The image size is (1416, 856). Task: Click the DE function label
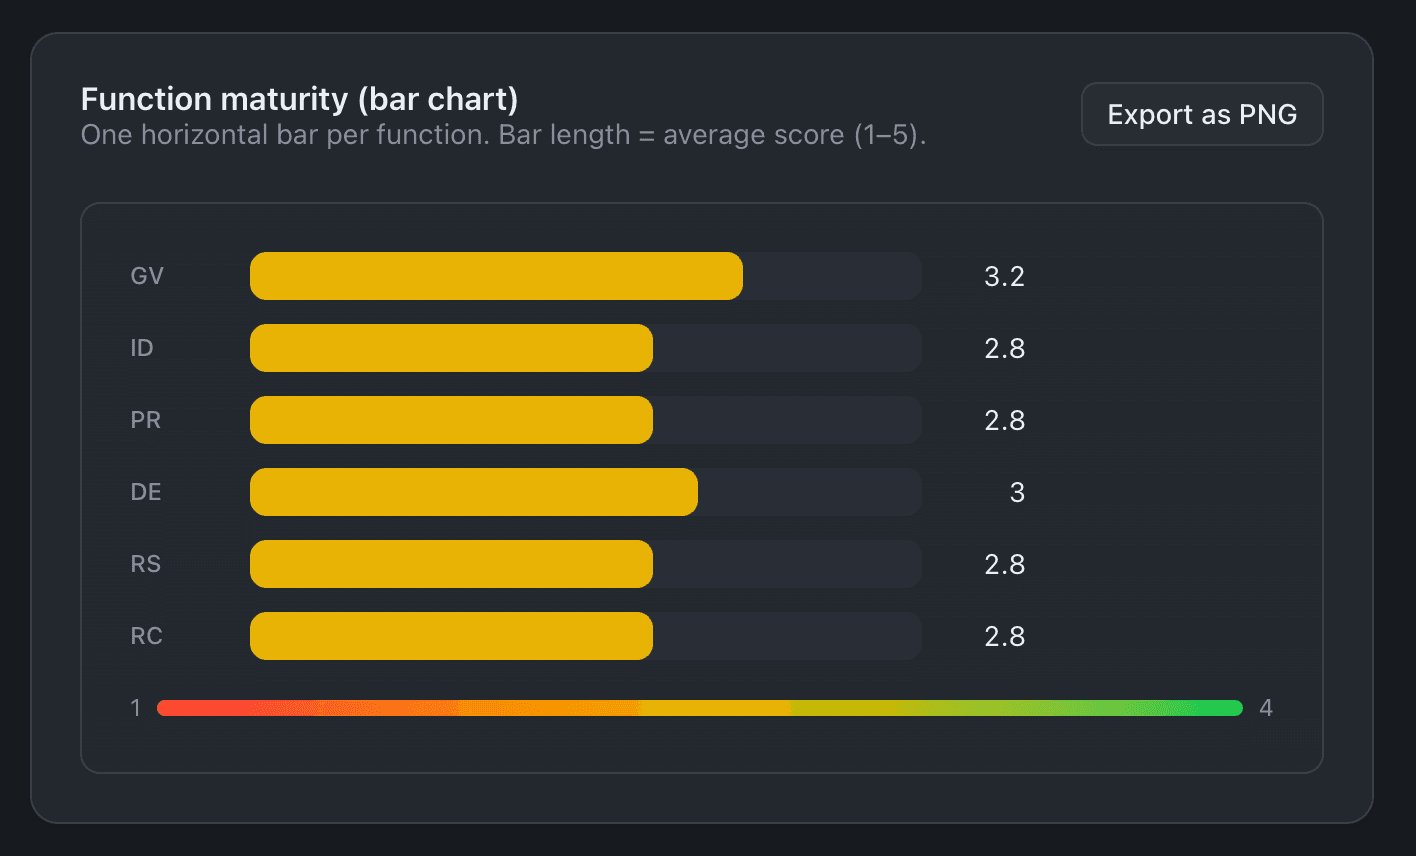145,491
